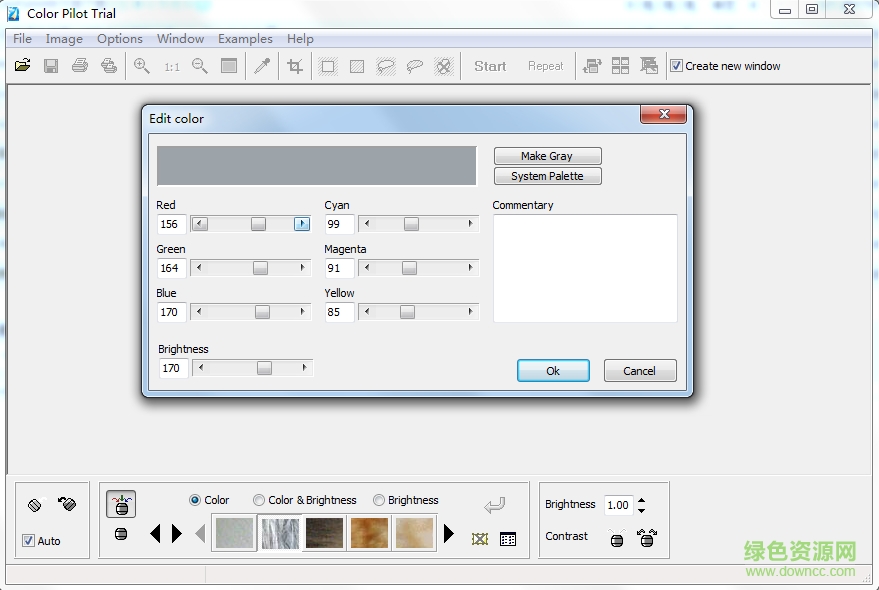Click the zoom in magnifier icon
This screenshot has height=590, width=879.
(x=142, y=66)
